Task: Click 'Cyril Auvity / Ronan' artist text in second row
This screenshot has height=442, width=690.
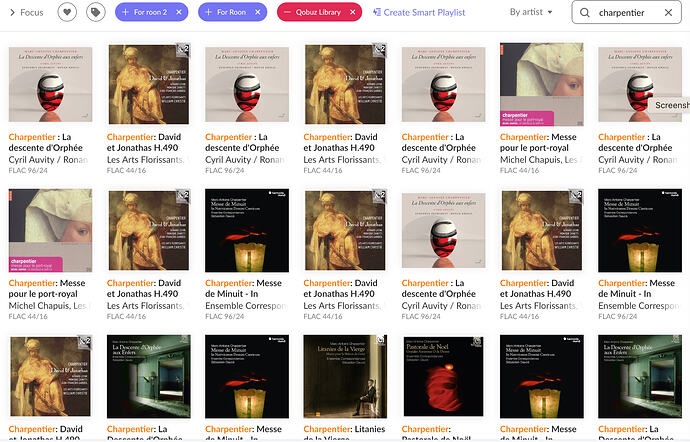Action: pos(441,306)
